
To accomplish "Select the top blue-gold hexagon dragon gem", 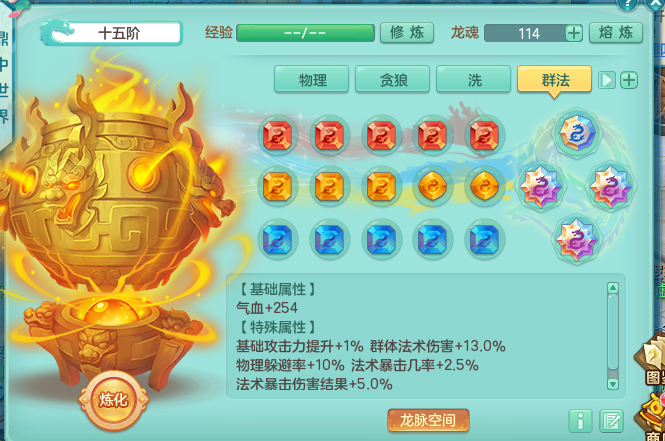I will pos(576,133).
